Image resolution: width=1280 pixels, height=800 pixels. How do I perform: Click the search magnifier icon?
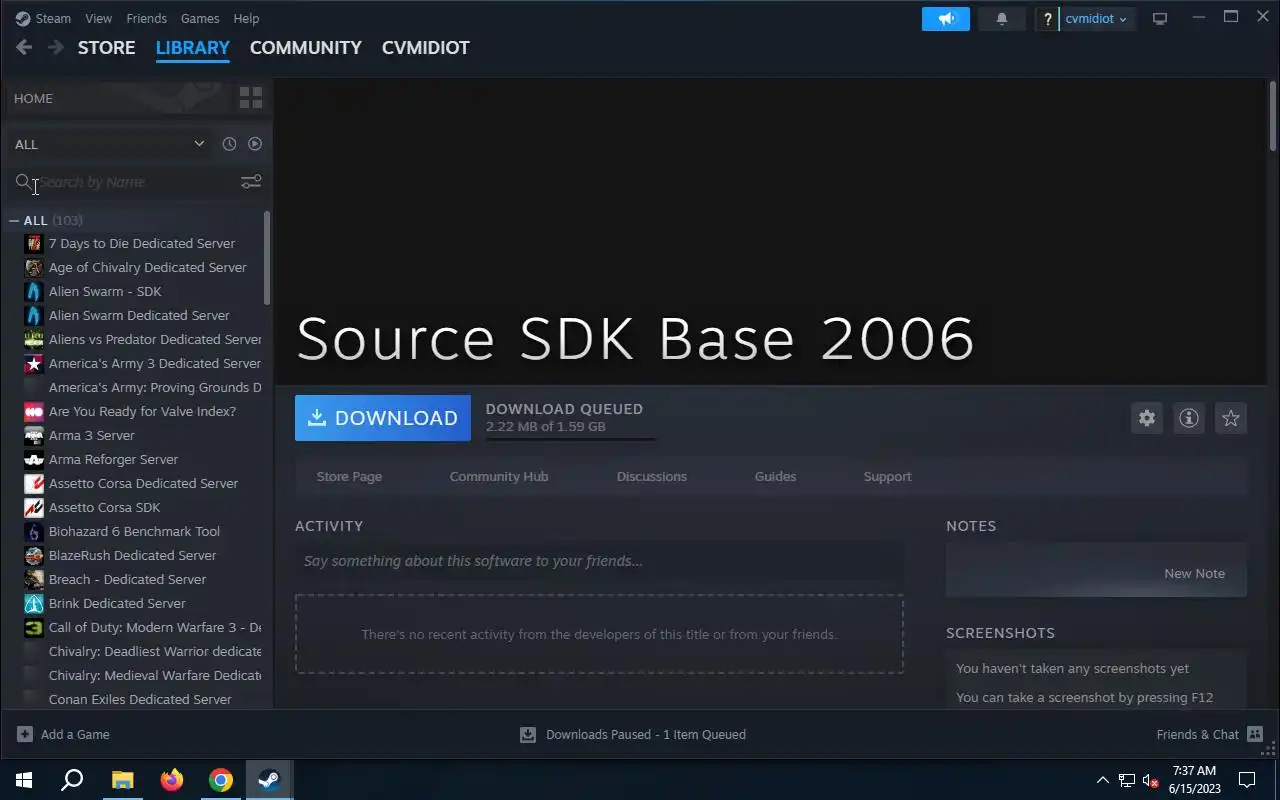pos(23,181)
